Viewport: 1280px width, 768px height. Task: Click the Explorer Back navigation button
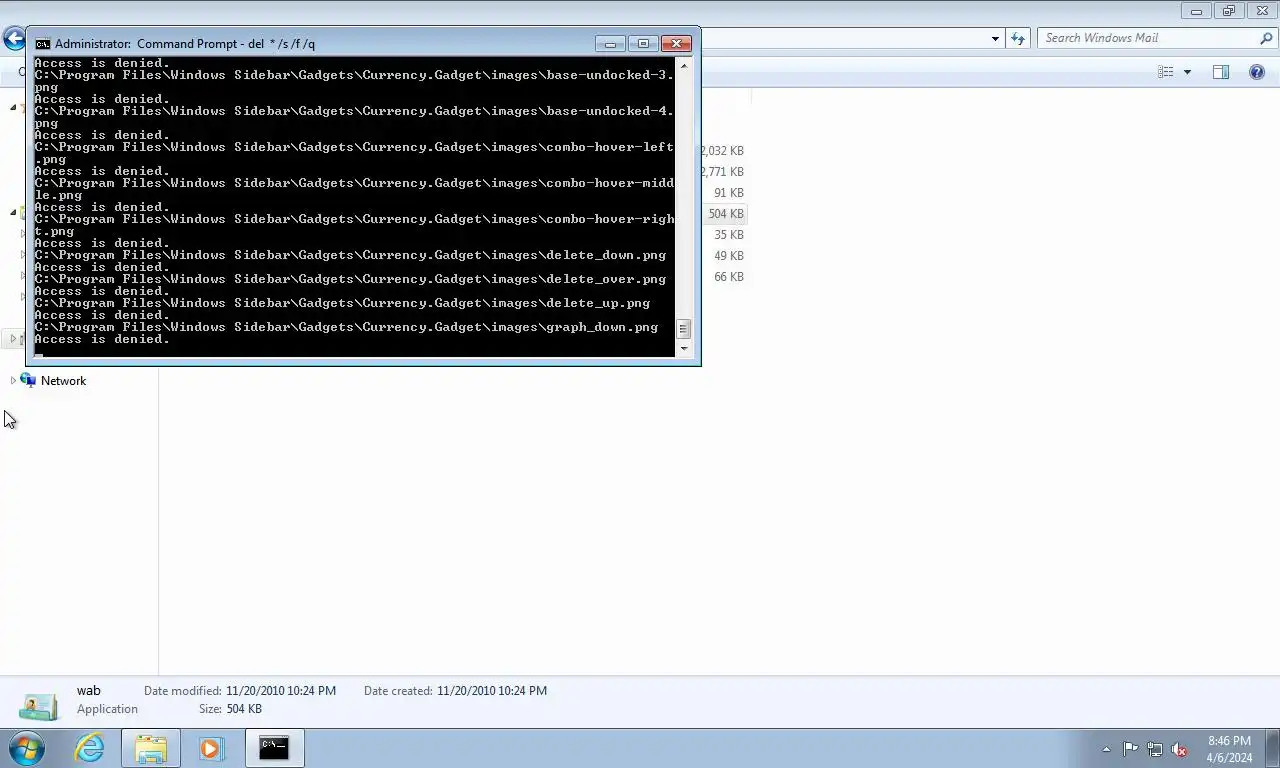point(13,39)
